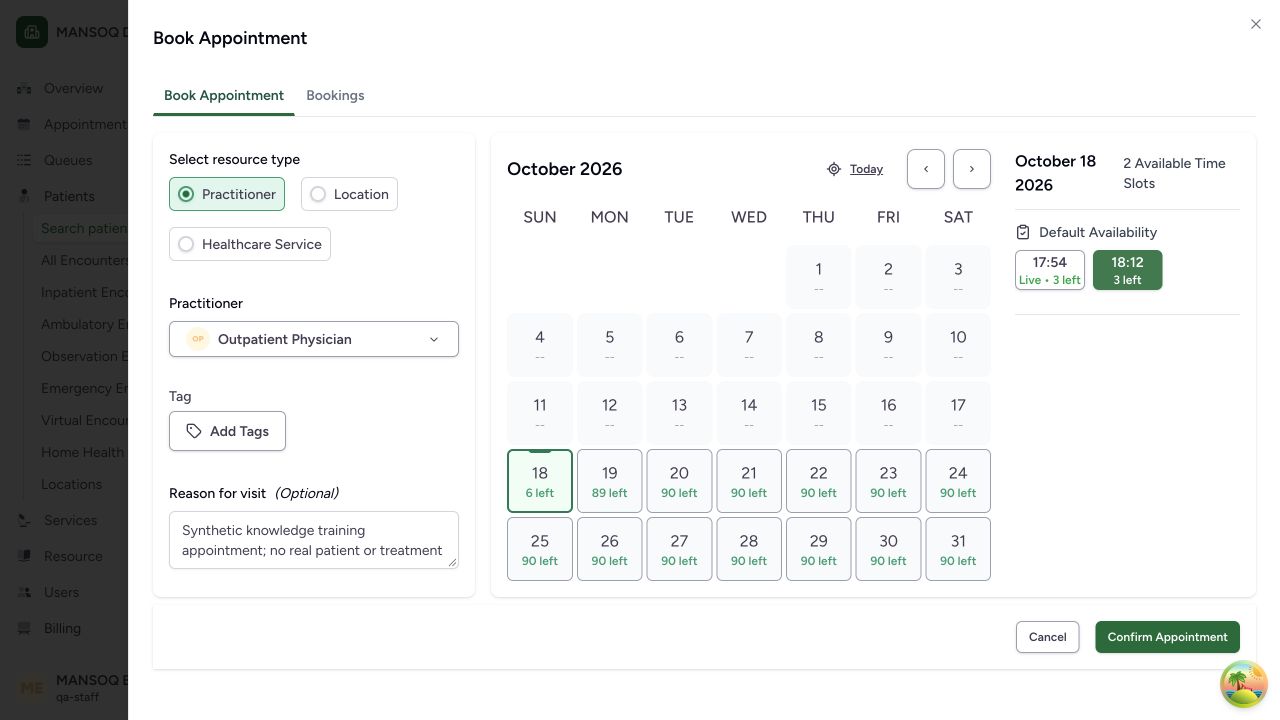Open the beach avatar widget

1244,684
